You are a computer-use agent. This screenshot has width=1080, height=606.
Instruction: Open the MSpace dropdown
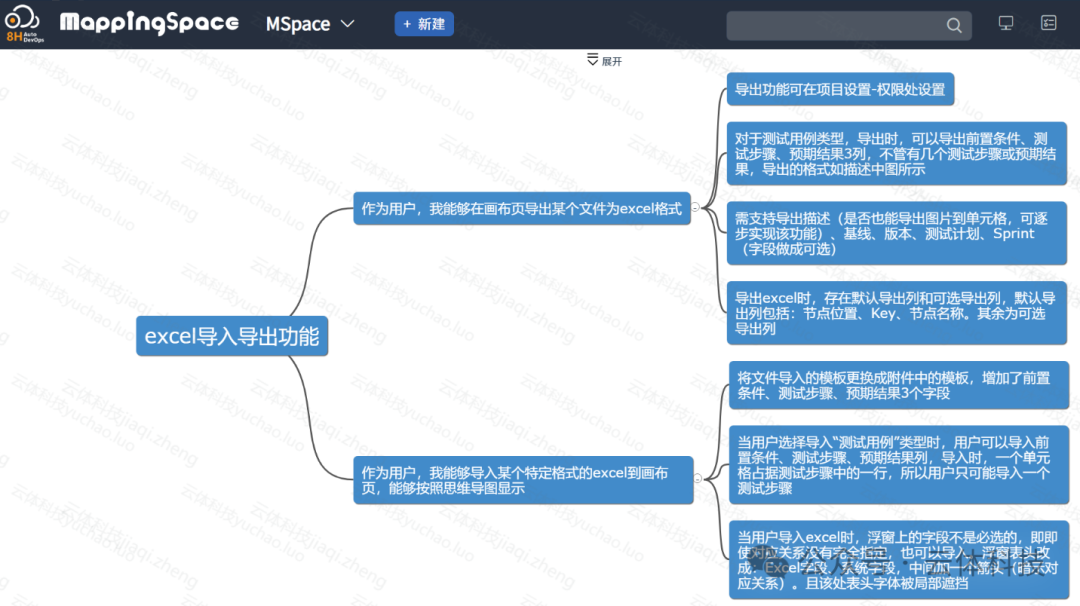click(310, 24)
